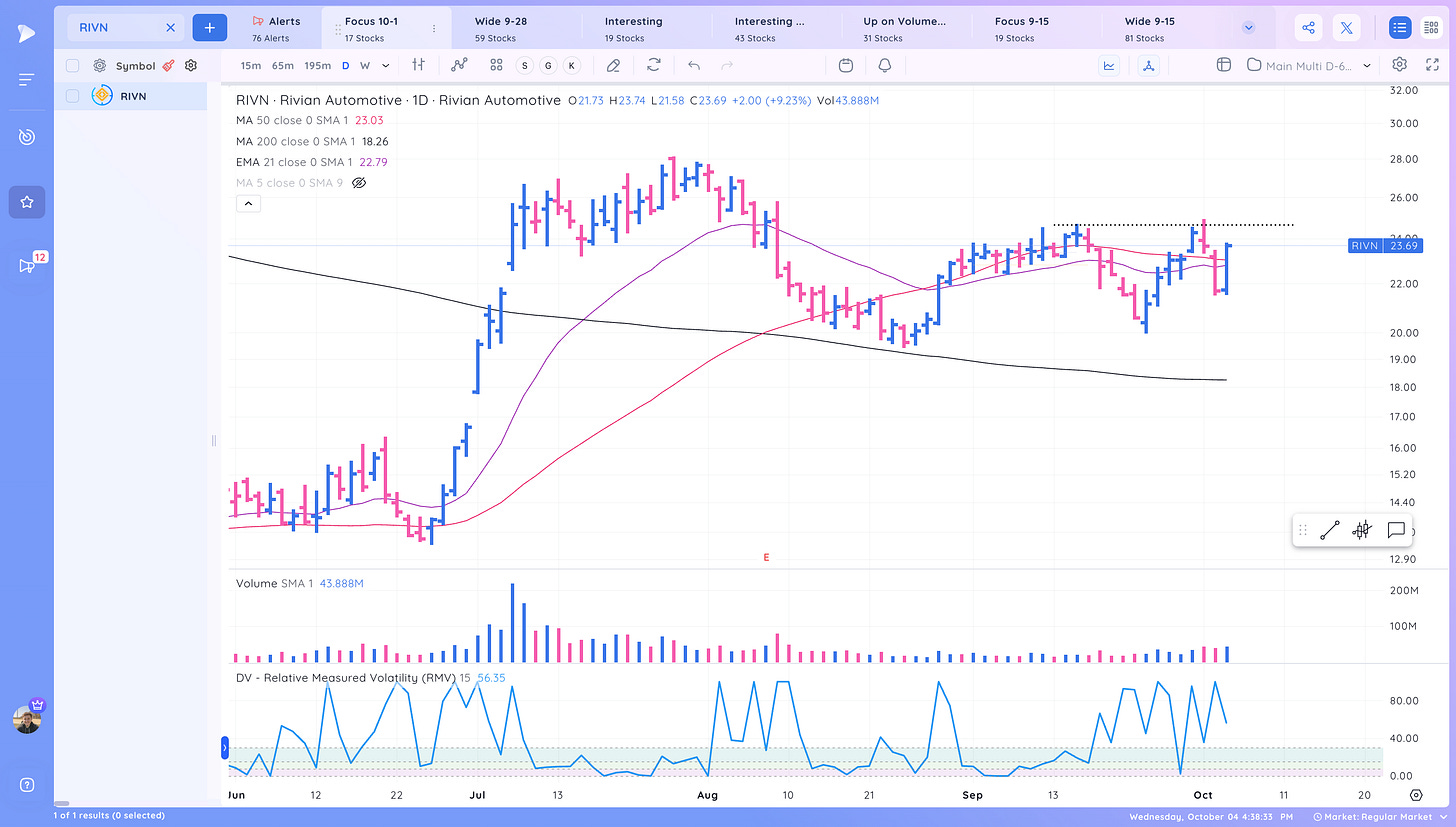Collapse the indicator legend arrow
This screenshot has height=827, width=1456.
248,204
